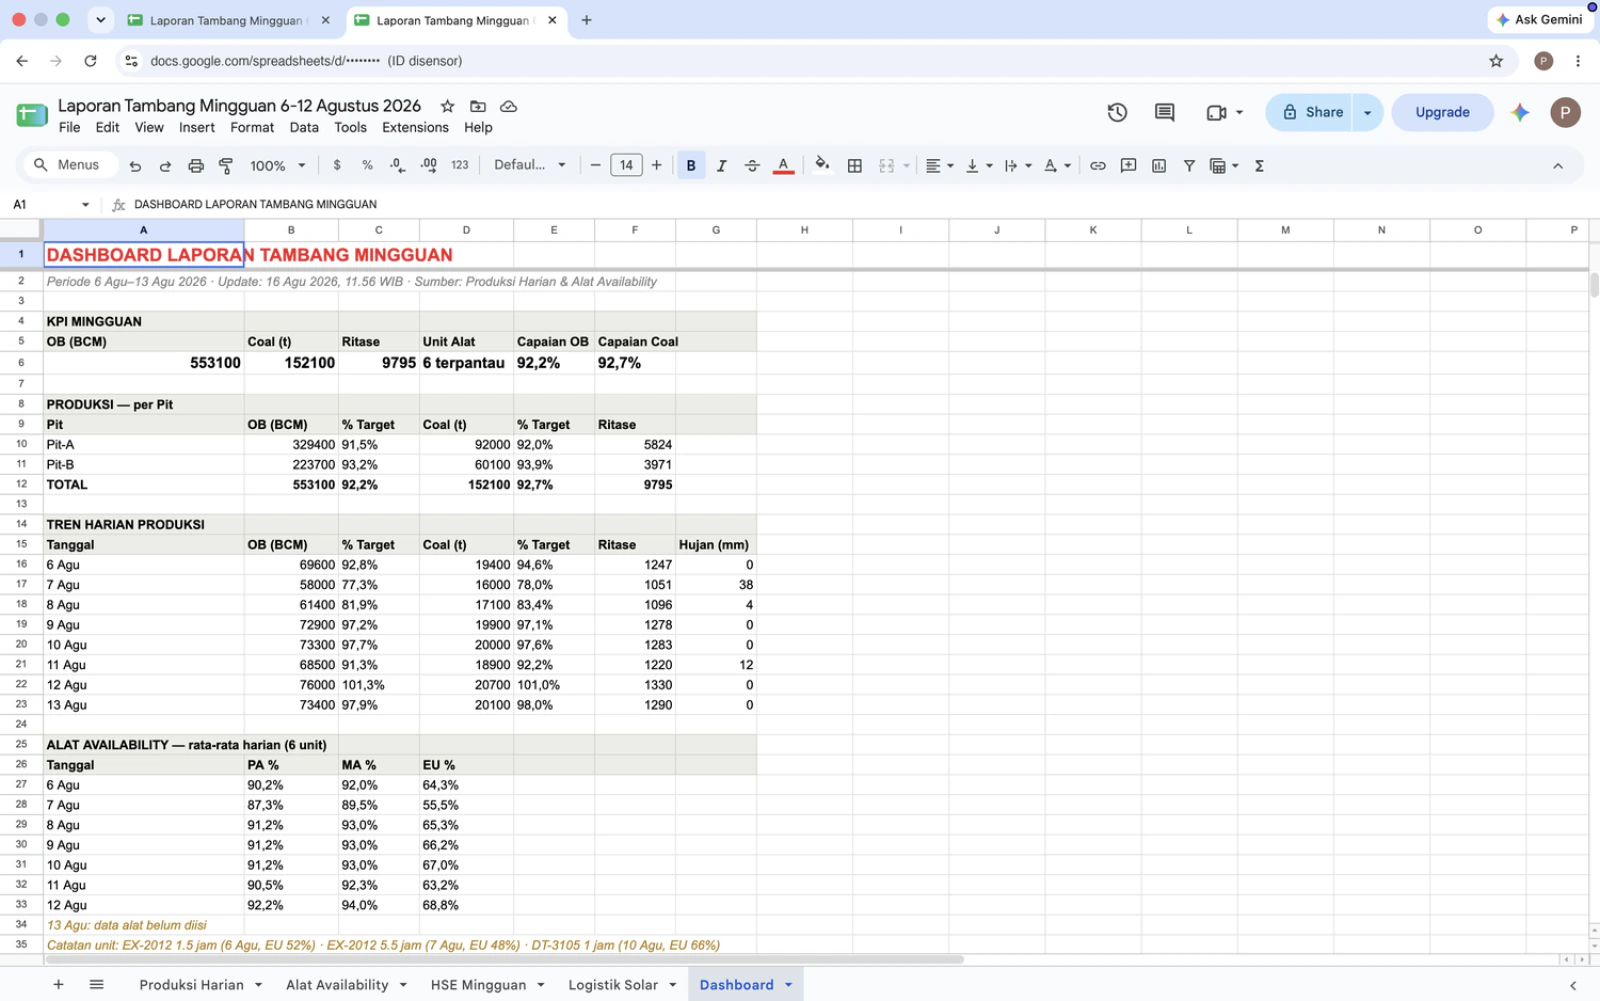
Task: Open the Extensions menu
Action: pos(415,127)
